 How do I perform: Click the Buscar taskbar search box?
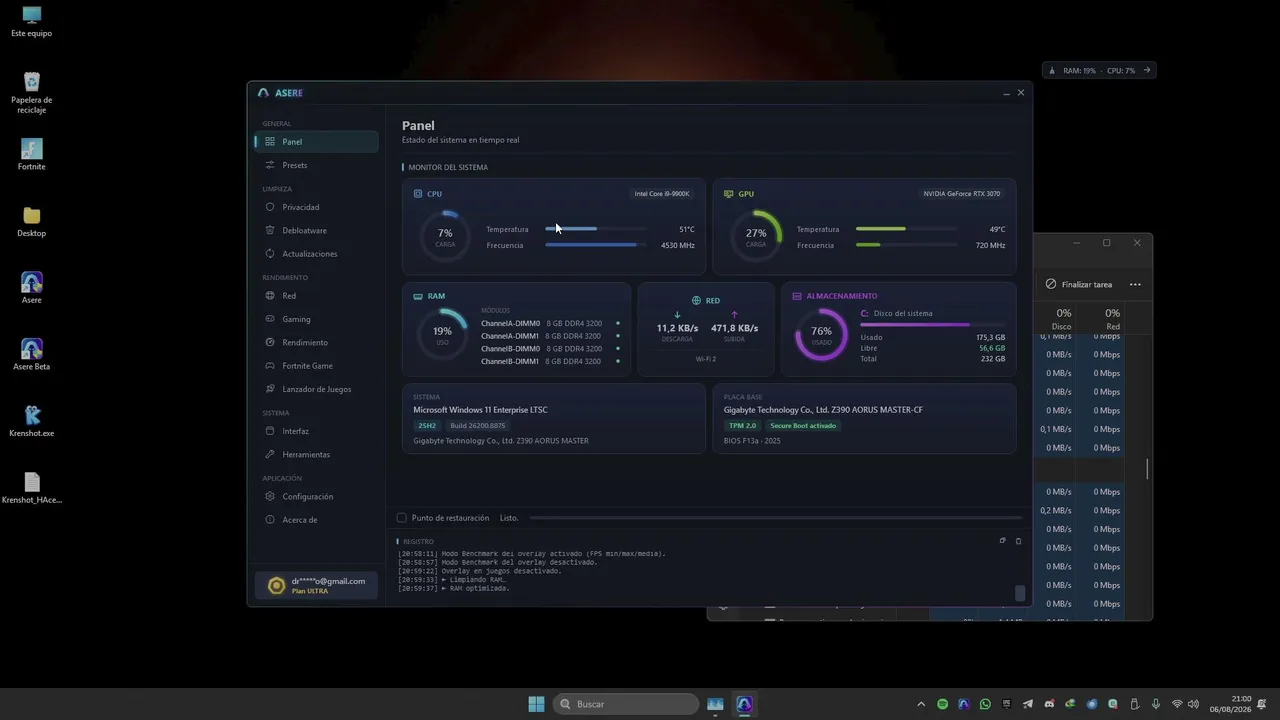[x=625, y=704]
